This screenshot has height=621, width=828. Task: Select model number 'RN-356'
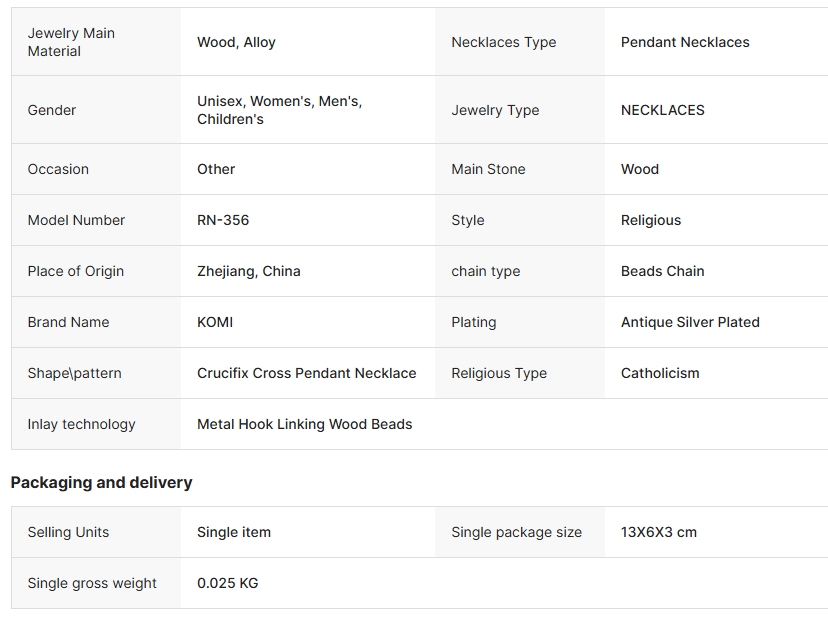(223, 220)
